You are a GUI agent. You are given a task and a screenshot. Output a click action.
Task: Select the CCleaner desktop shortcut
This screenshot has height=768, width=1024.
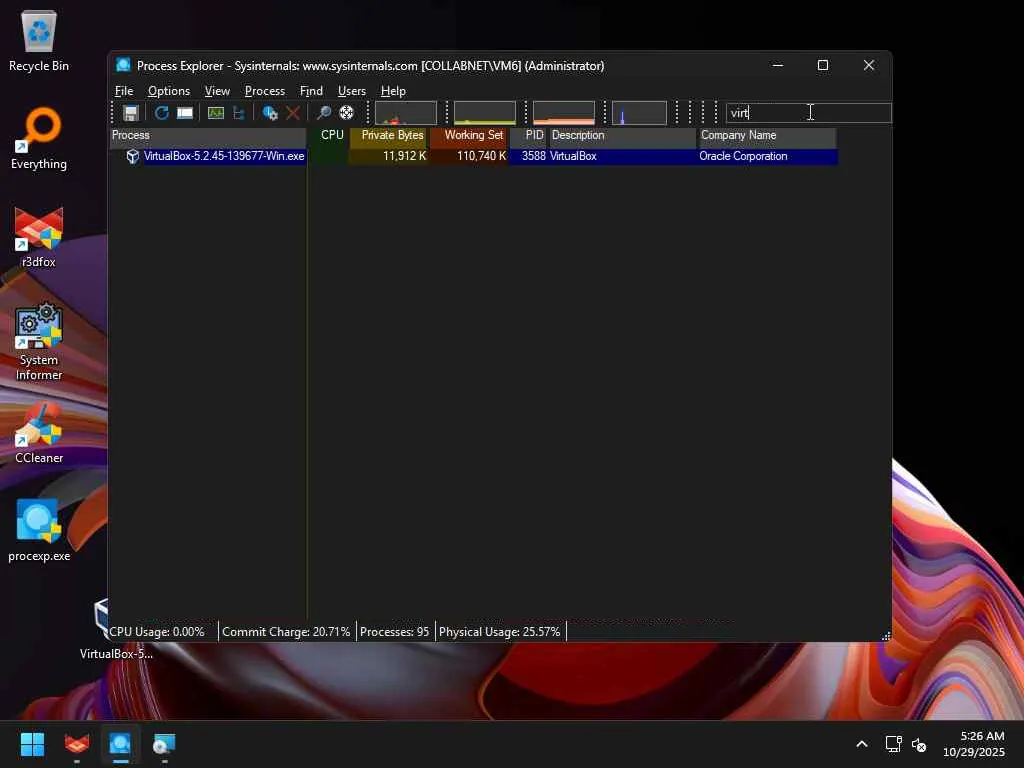coord(39,432)
